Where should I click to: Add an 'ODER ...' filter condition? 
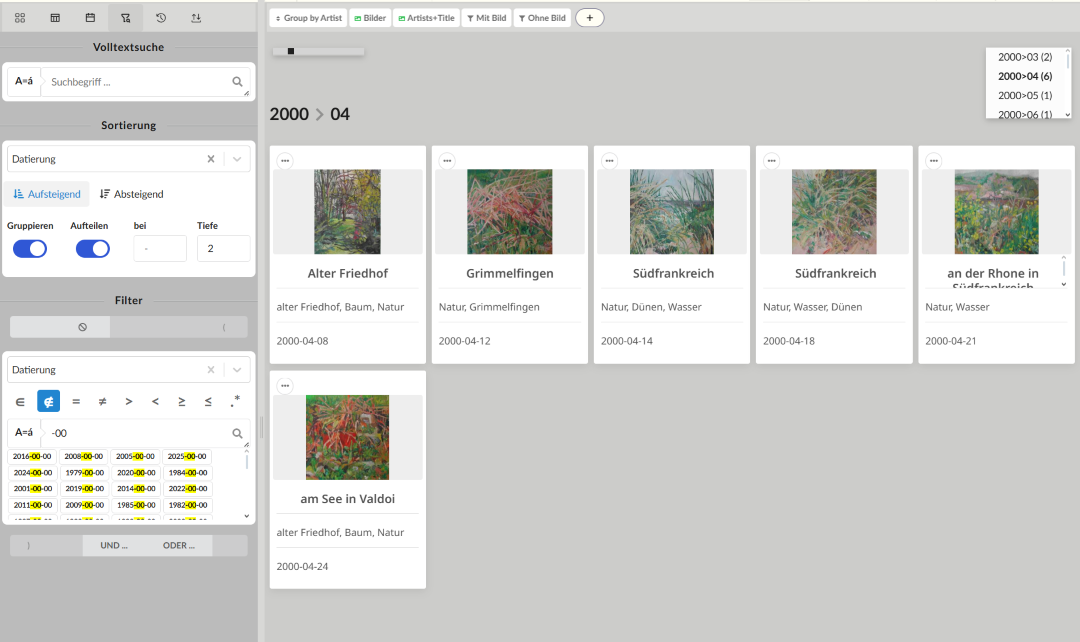(179, 546)
